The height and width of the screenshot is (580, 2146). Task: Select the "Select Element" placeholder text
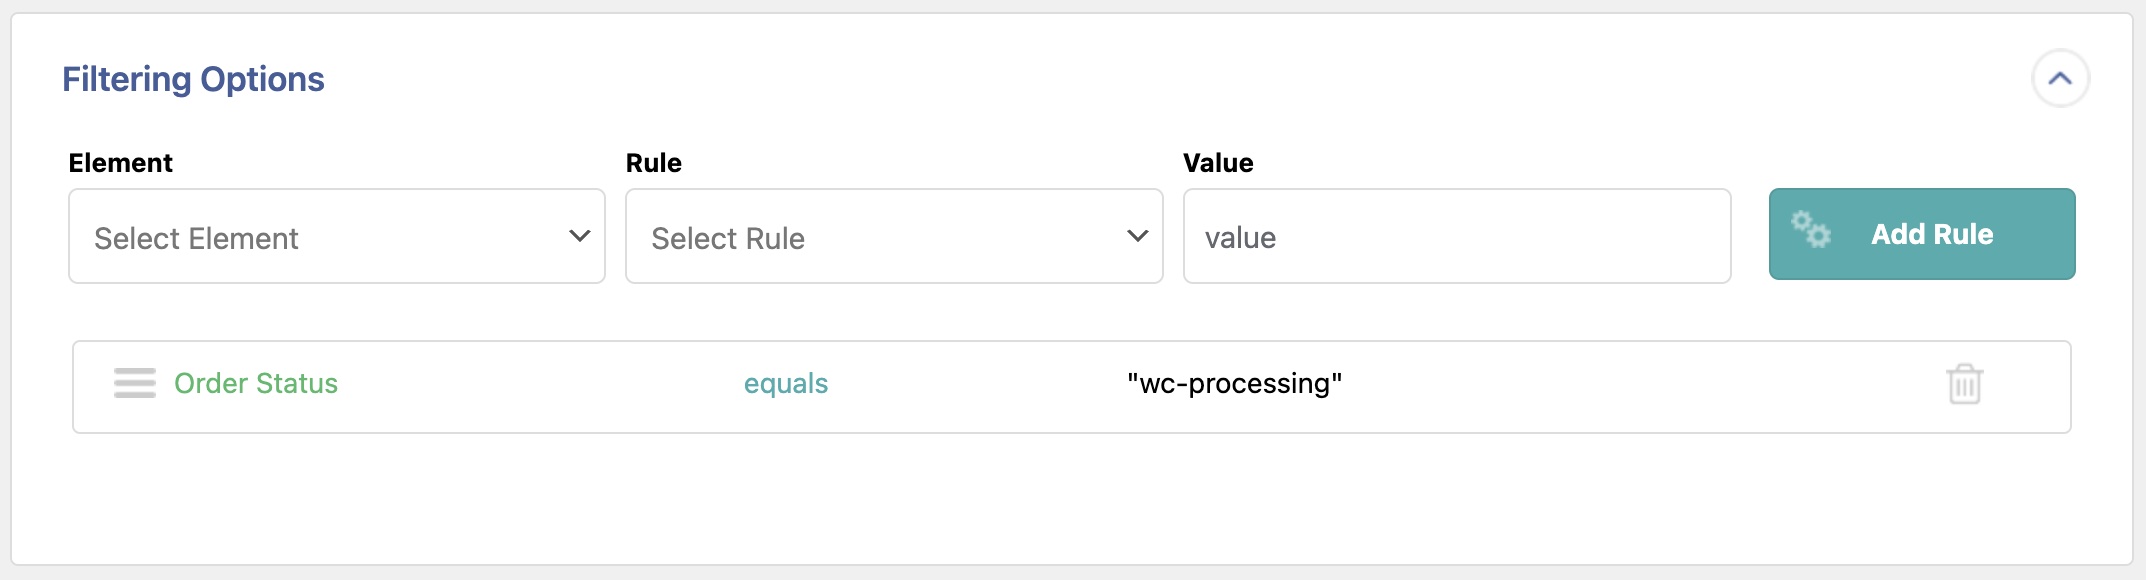pyautogui.click(x=196, y=238)
